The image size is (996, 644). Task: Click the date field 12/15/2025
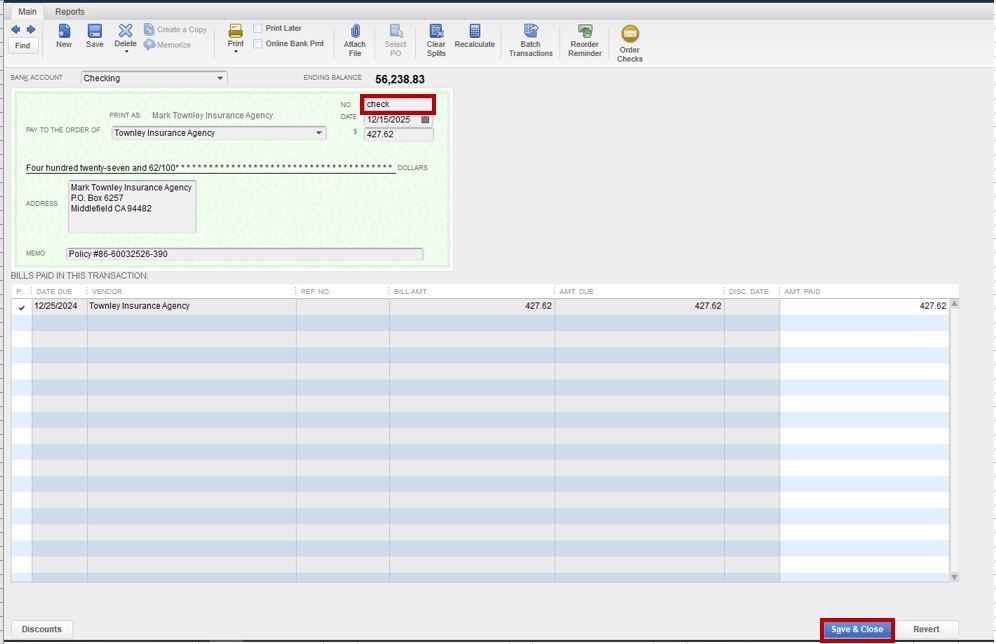[392, 119]
